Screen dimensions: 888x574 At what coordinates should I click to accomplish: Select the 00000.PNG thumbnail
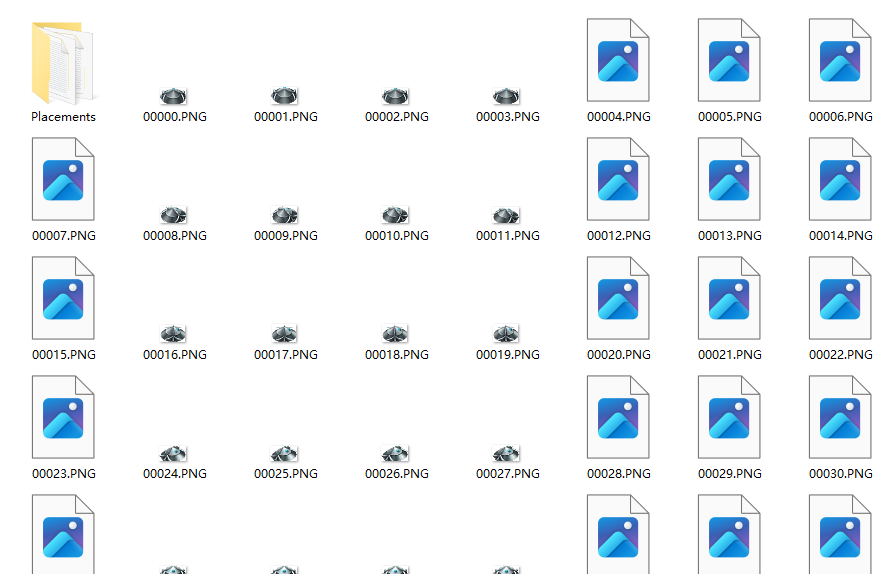click(175, 96)
